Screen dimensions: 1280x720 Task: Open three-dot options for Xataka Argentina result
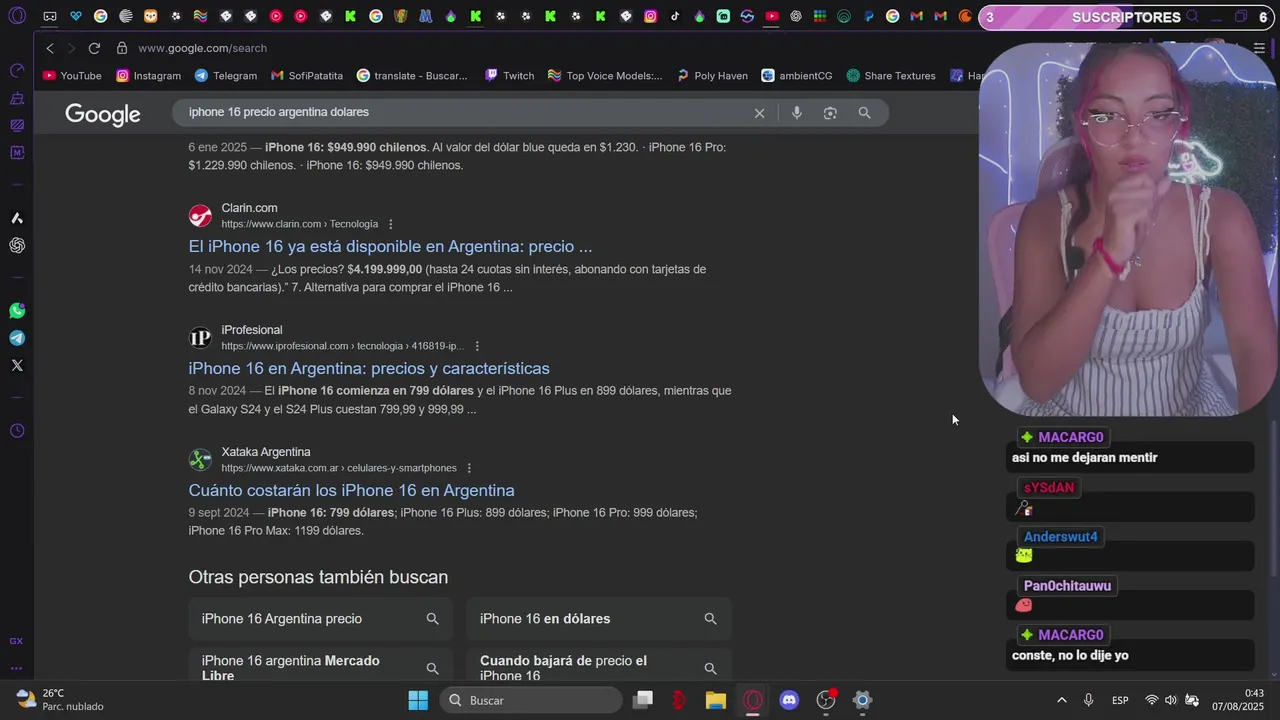click(x=469, y=468)
